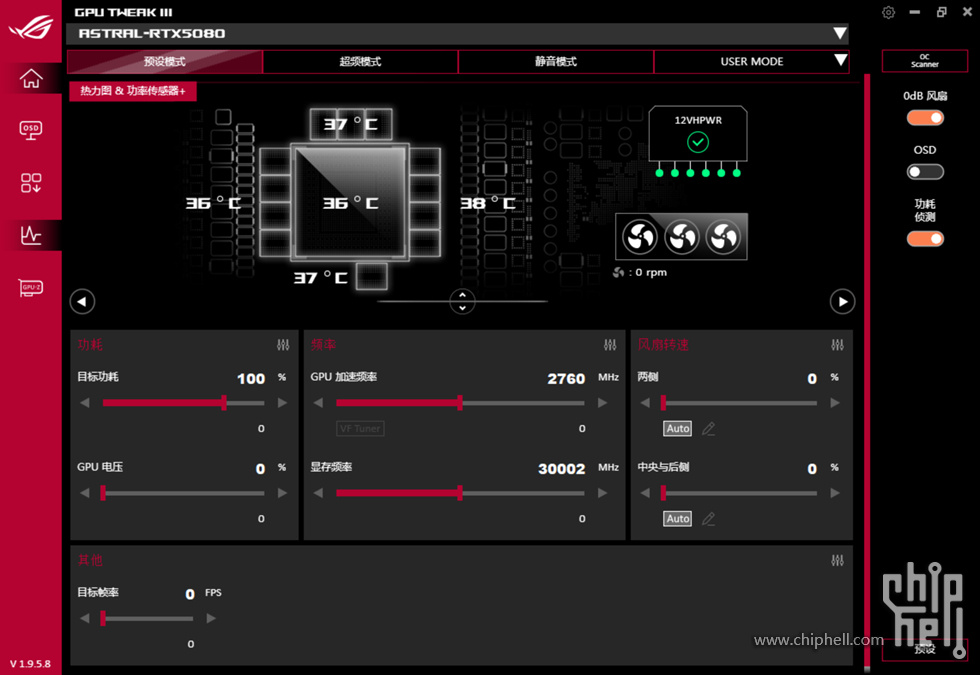Open the OSD settings sidebar icon

coord(31,130)
